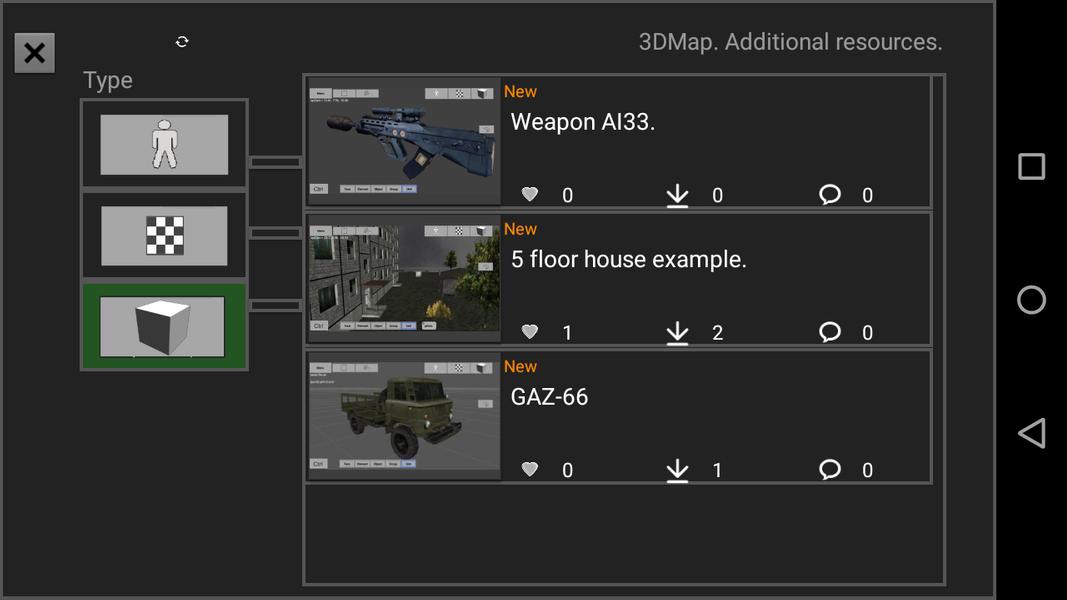Viewport: 1067px width, 600px height.
Task: Select the 3D cube object type filter
Action: pyautogui.click(x=164, y=327)
